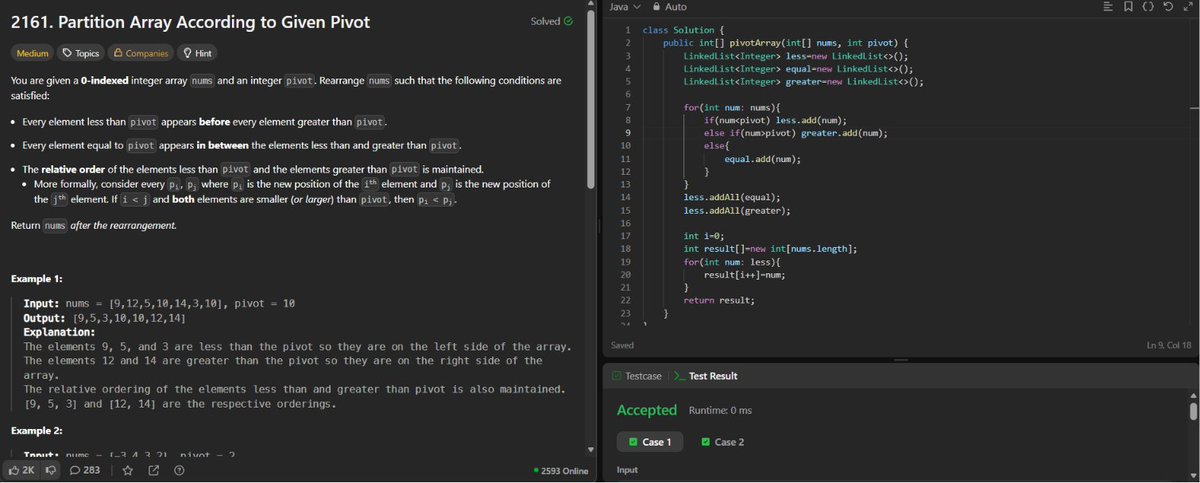Click the help question mark icon
This screenshot has height=483, width=1200.
point(179,470)
